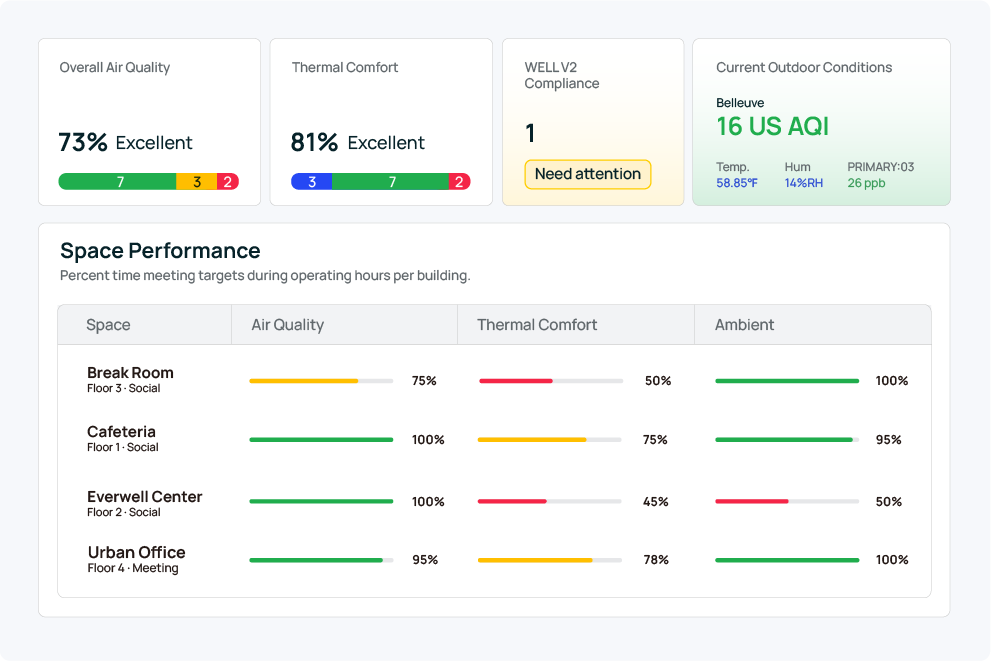Open the Urban Office space entry
This screenshot has width=991, height=661.
point(136,552)
